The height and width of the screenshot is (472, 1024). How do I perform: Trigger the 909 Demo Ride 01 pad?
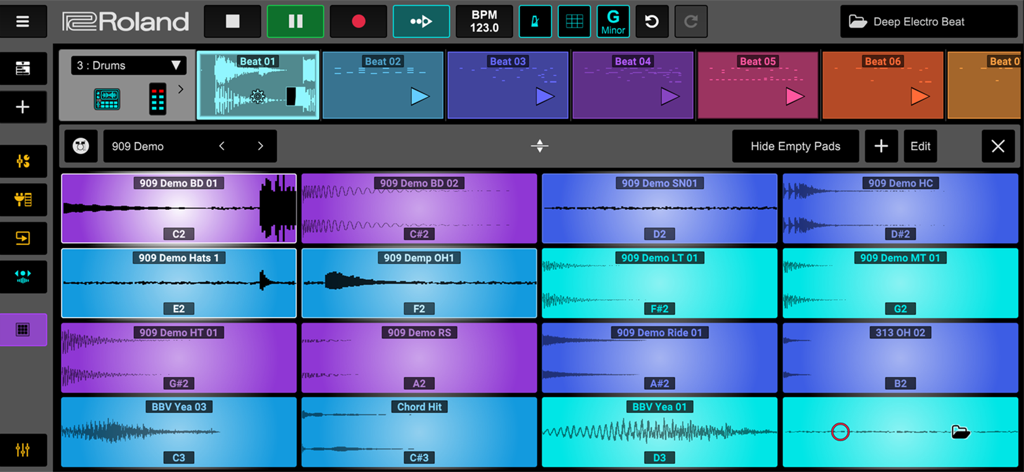pos(660,357)
